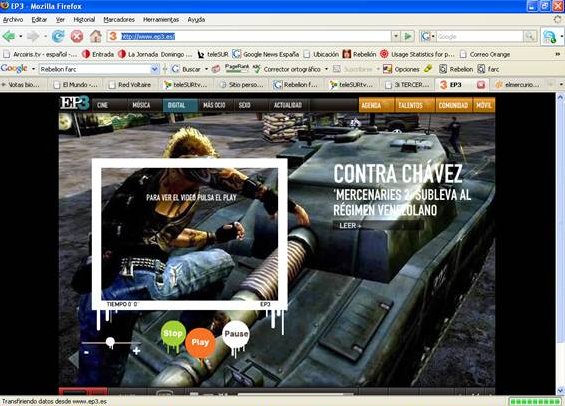Expand the forward button history dropdown
This screenshot has width=565, height=406.
point(45,36)
